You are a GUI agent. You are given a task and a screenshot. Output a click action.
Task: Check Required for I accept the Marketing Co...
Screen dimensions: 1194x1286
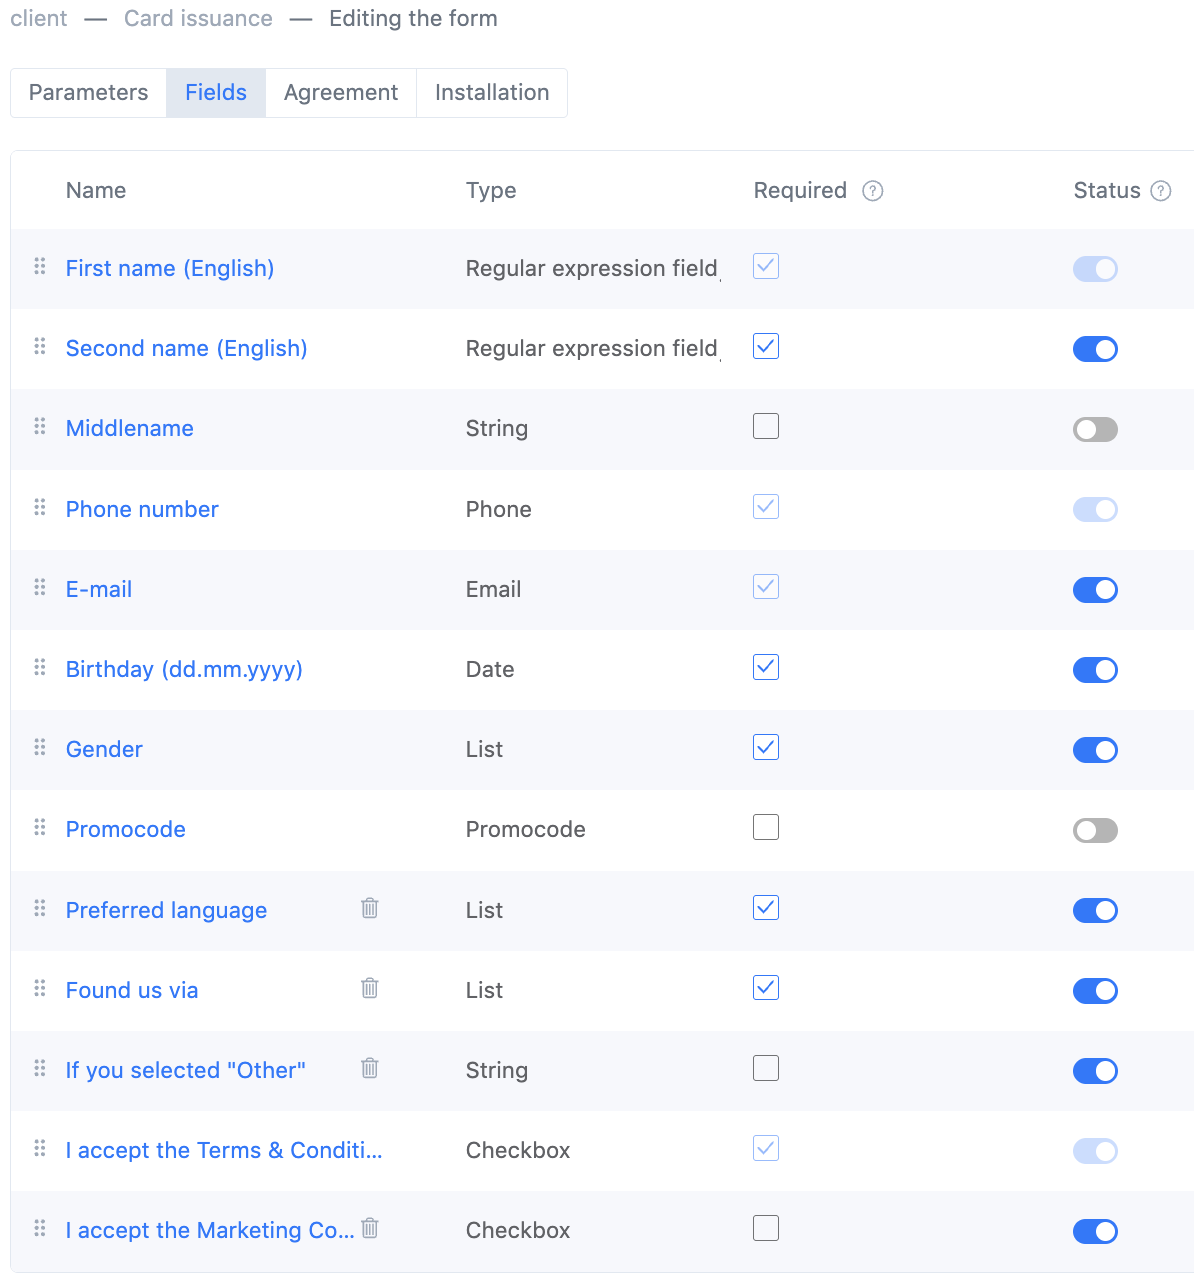766,1228
